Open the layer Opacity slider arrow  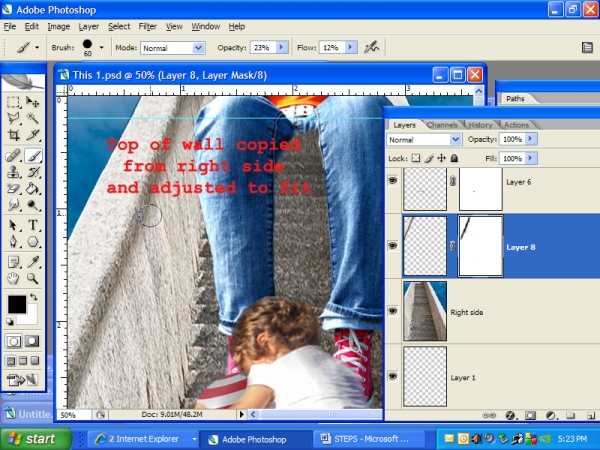coord(531,139)
